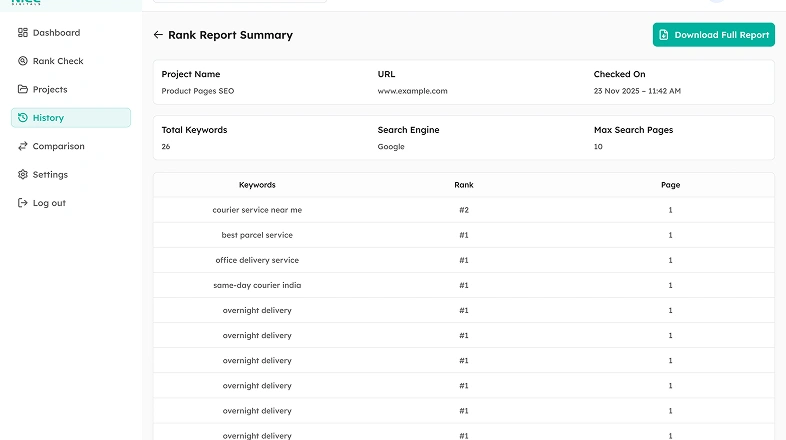Select the 'best parcel service' keyword row
Screen dimensions: 786x440
point(257,235)
